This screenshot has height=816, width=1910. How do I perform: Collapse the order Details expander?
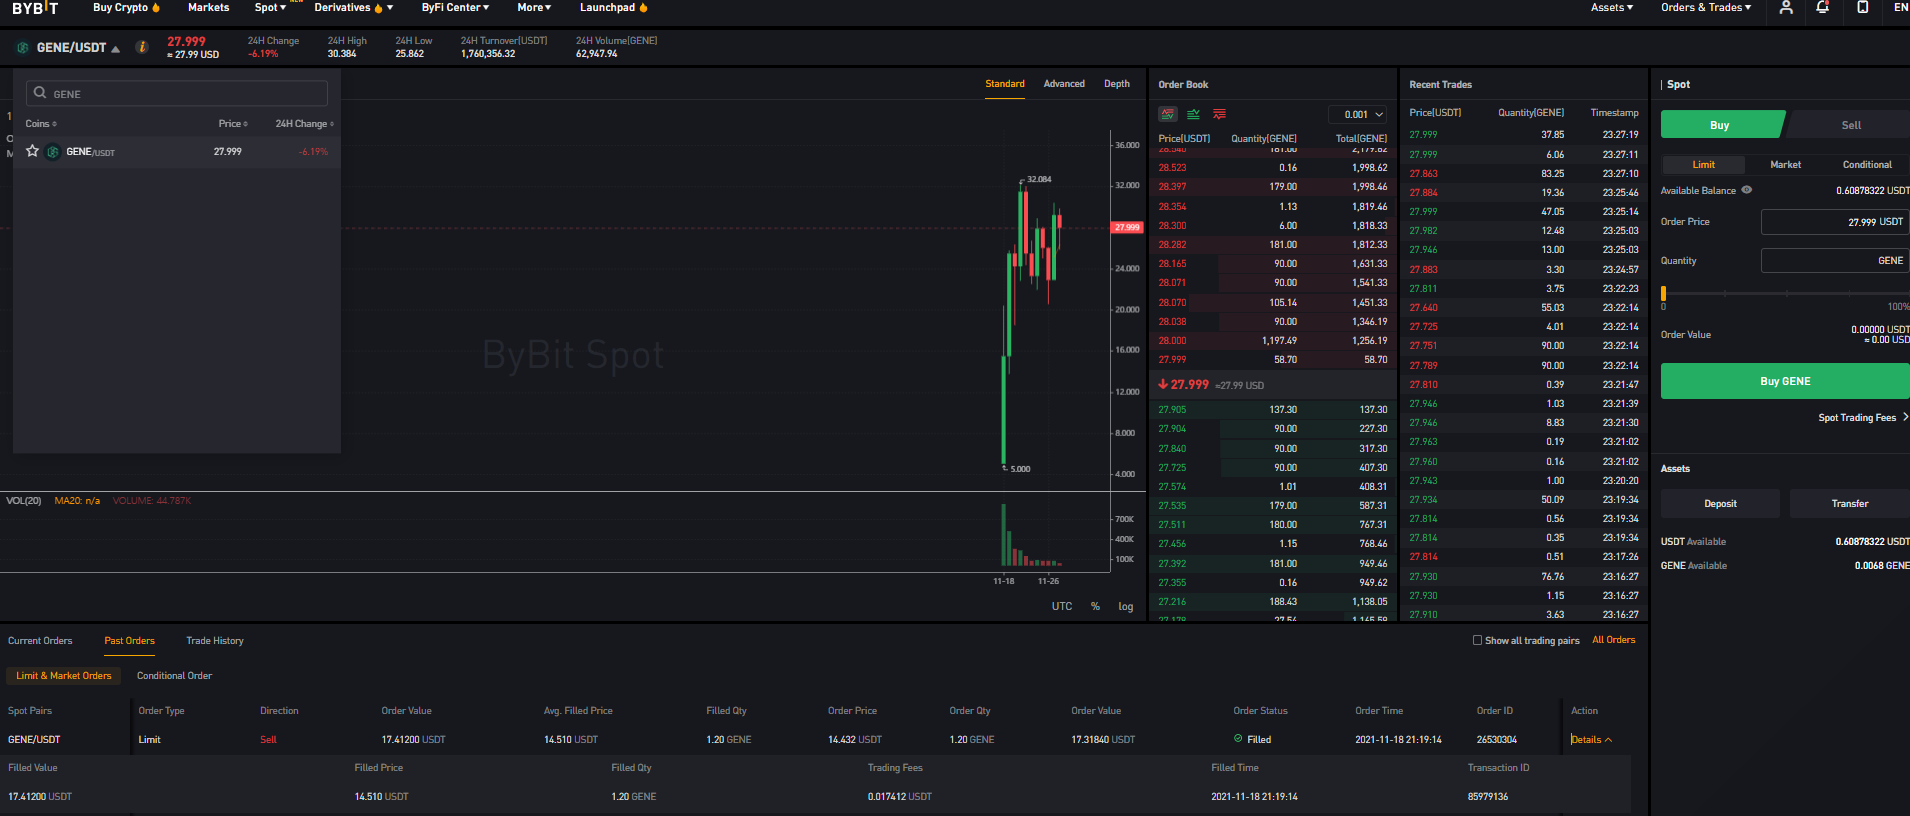pyautogui.click(x=1591, y=740)
